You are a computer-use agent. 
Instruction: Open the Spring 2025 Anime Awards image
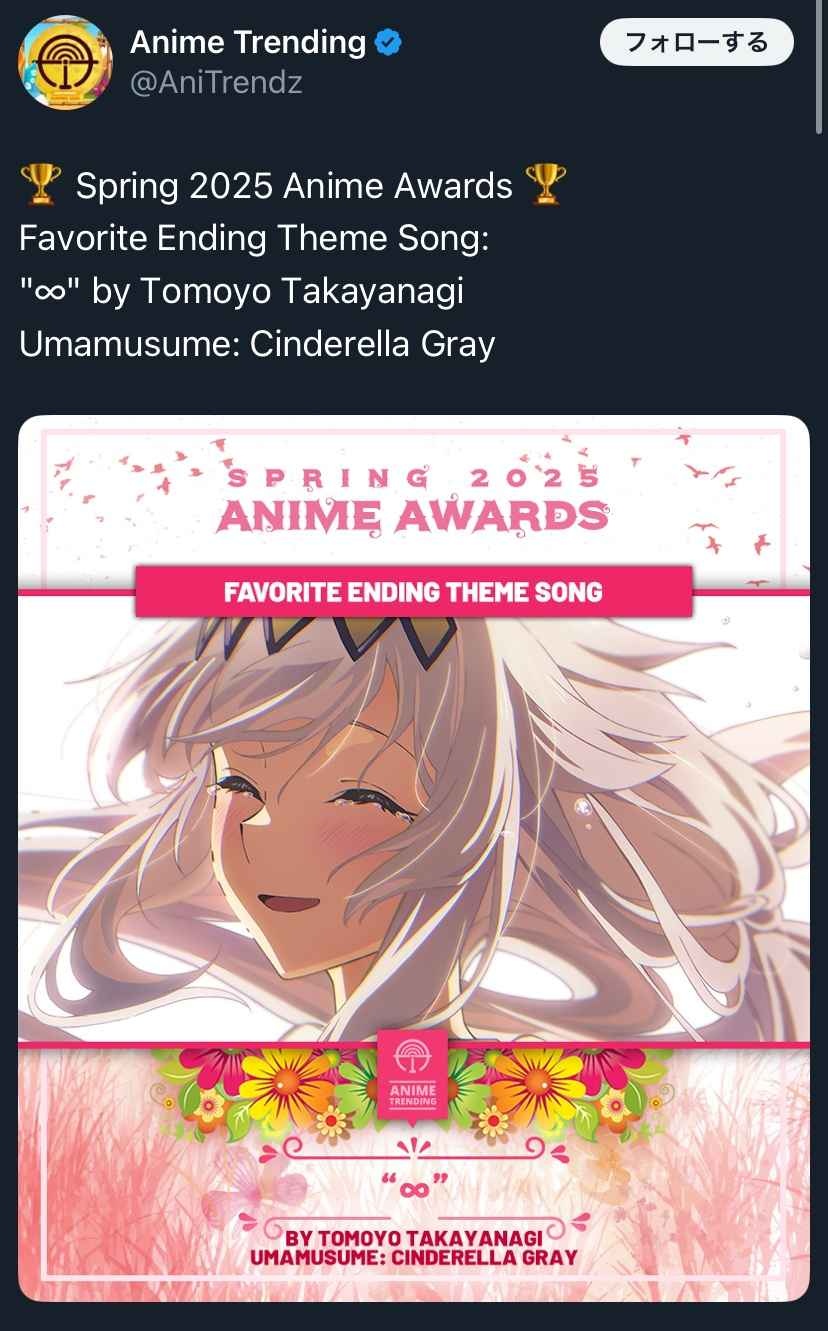pyautogui.click(x=414, y=858)
